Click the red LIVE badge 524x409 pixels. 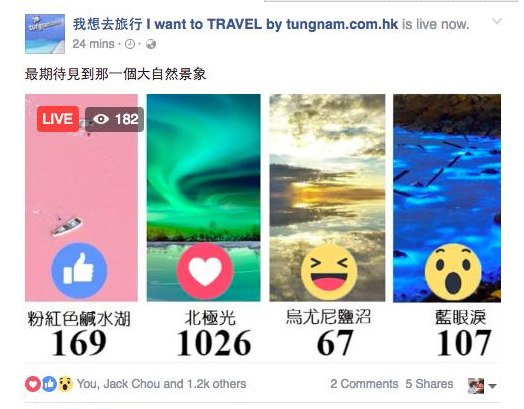click(58, 119)
